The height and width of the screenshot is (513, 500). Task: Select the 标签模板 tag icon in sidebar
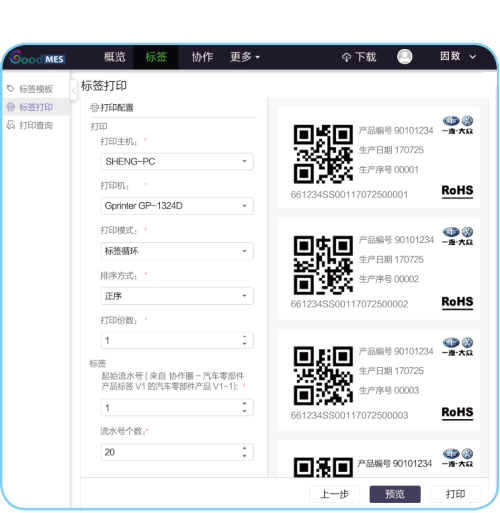pyautogui.click(x=11, y=88)
